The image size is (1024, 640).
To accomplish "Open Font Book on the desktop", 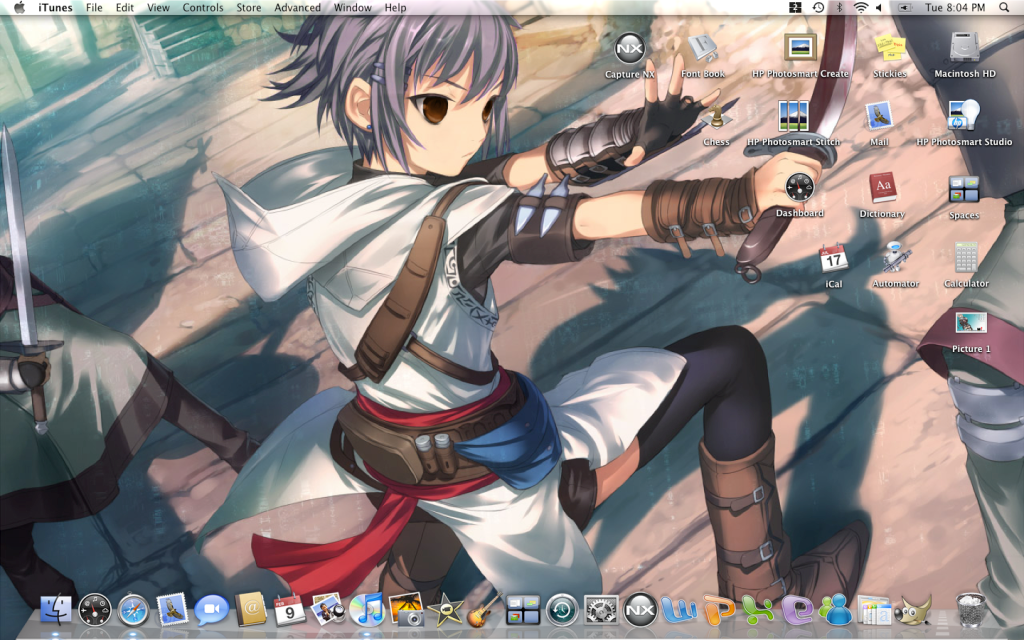I will click(x=703, y=49).
